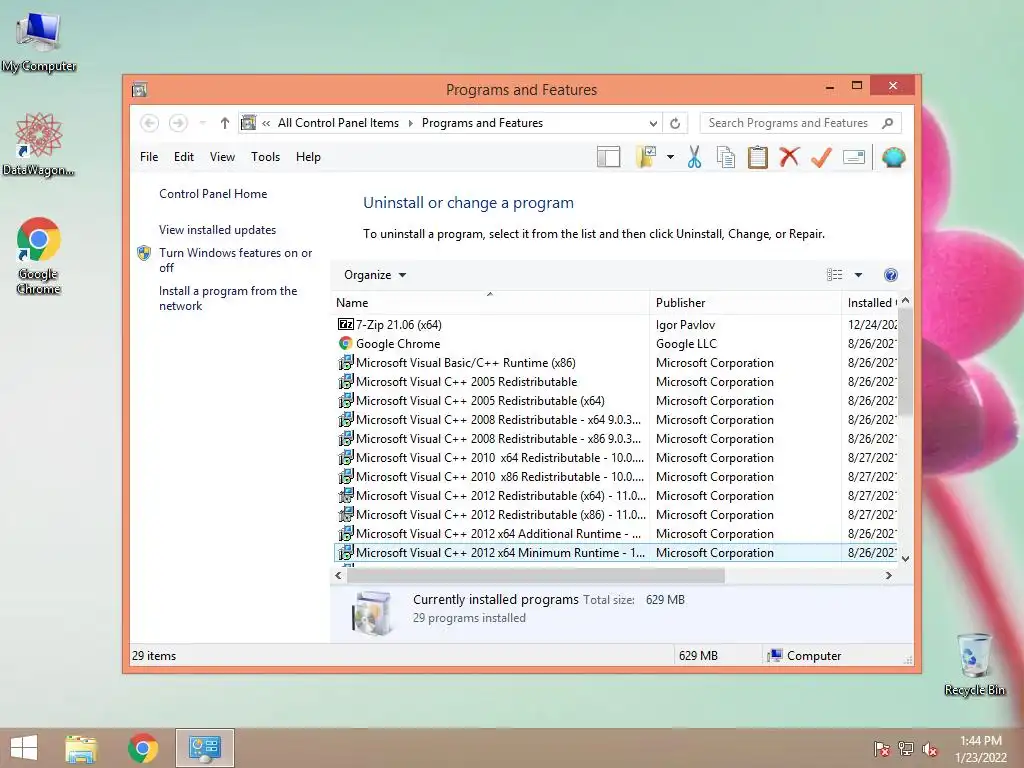The image size is (1024, 768).
Task: Click the Cut scissors toolbar icon
Action: coord(694,157)
